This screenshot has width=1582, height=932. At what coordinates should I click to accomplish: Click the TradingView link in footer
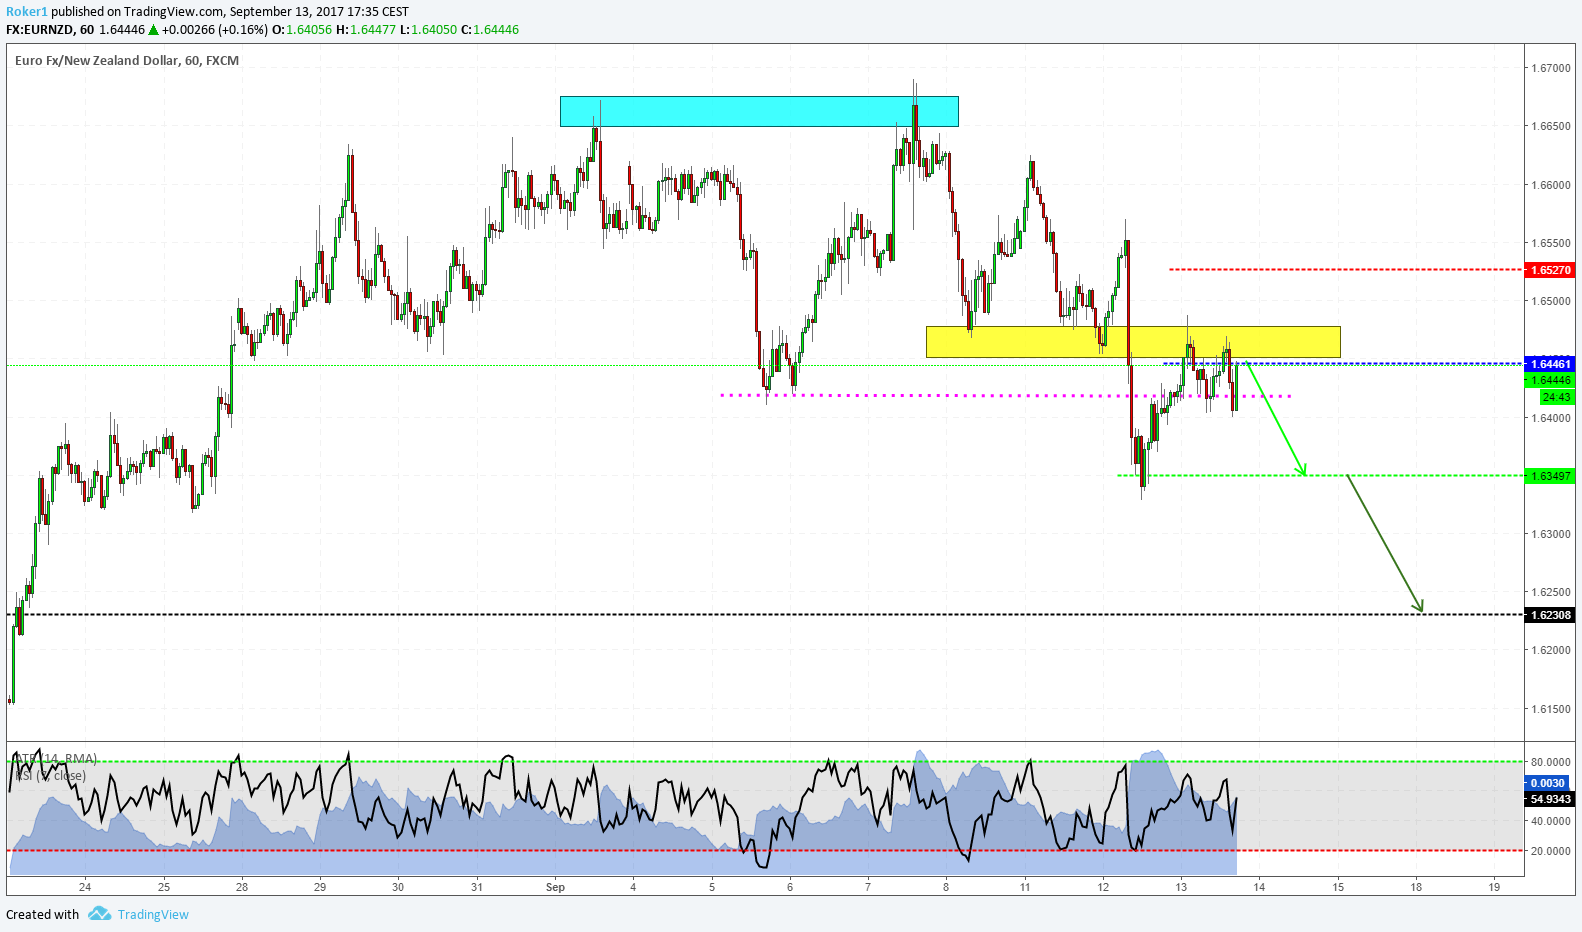coord(153,914)
